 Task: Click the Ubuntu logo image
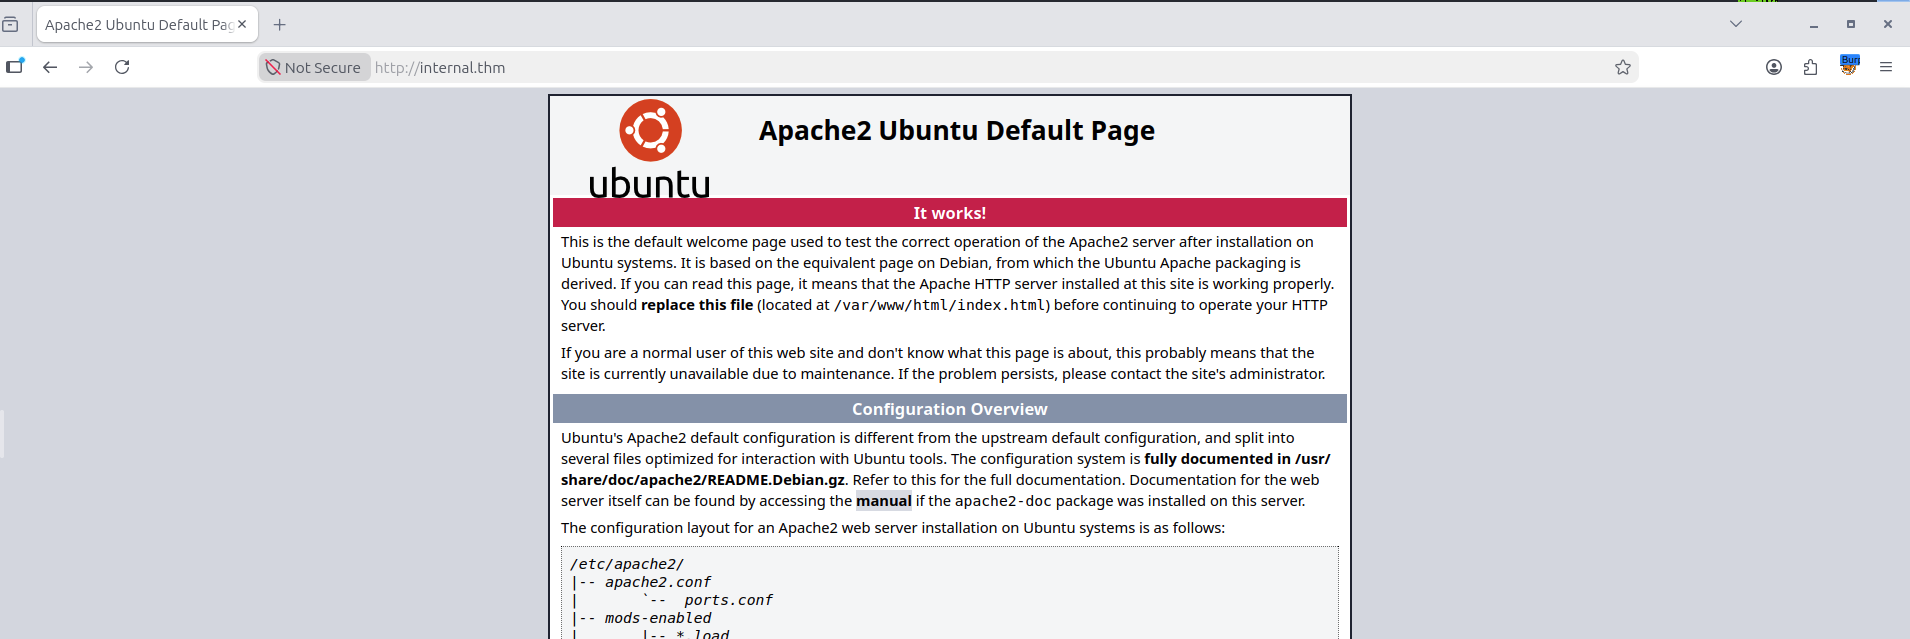coord(650,149)
